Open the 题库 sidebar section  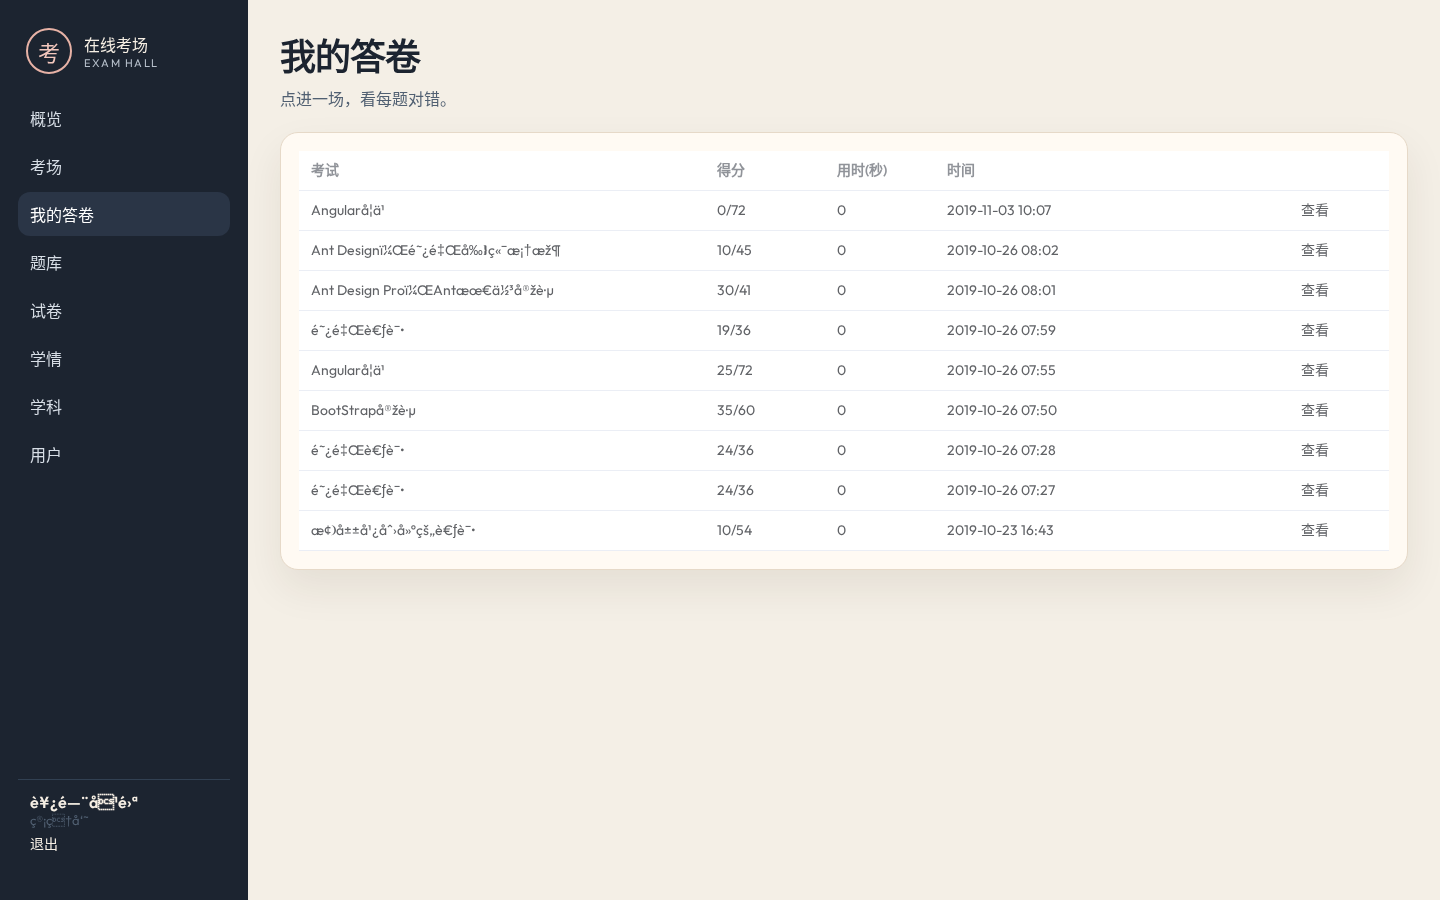[x=124, y=263]
